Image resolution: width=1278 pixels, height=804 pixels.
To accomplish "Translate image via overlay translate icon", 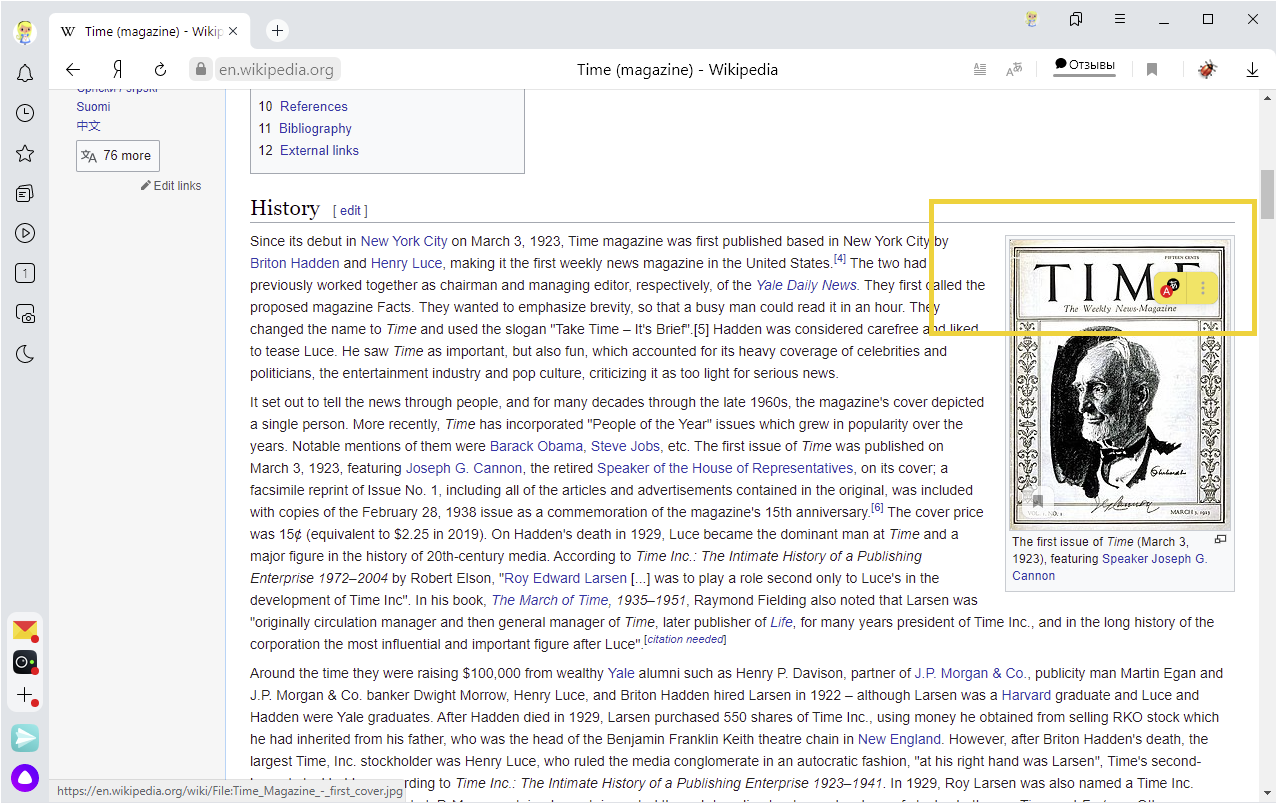I will tap(1170, 289).
